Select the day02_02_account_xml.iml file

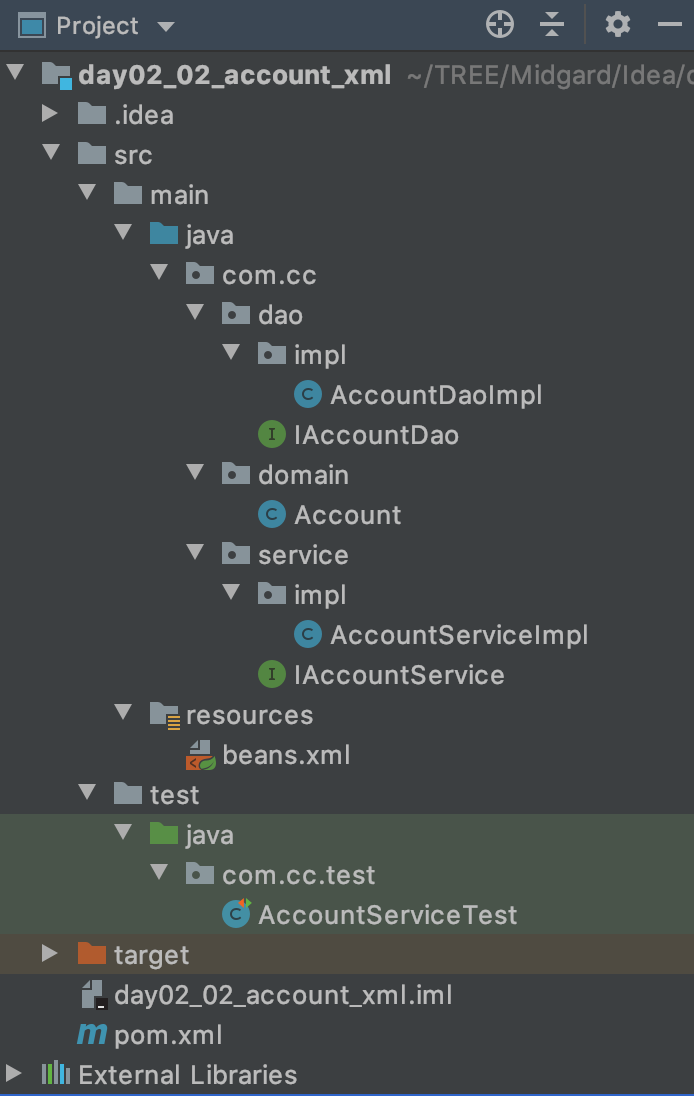283,995
